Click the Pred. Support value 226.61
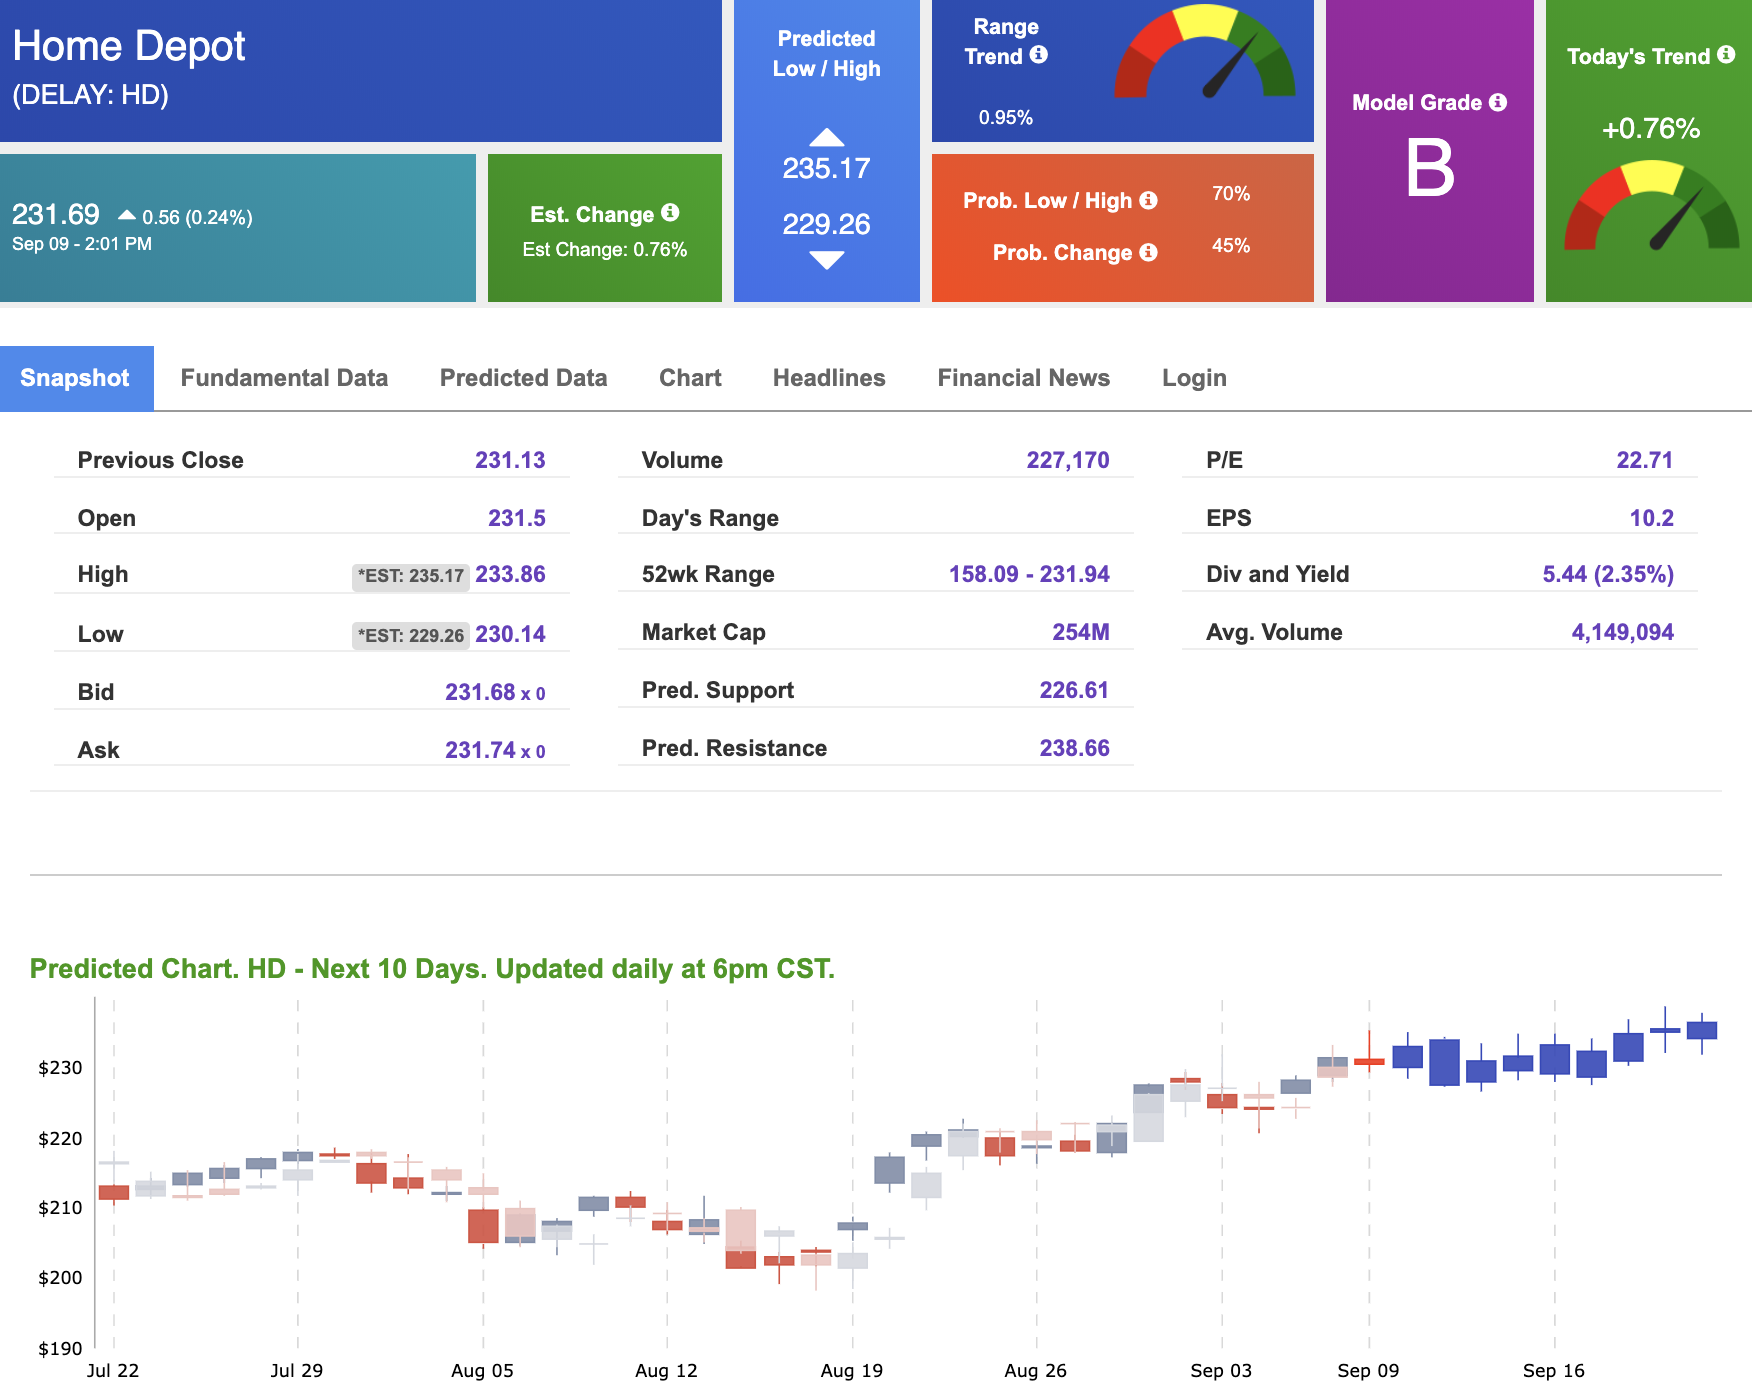This screenshot has width=1752, height=1400. [x=1074, y=690]
